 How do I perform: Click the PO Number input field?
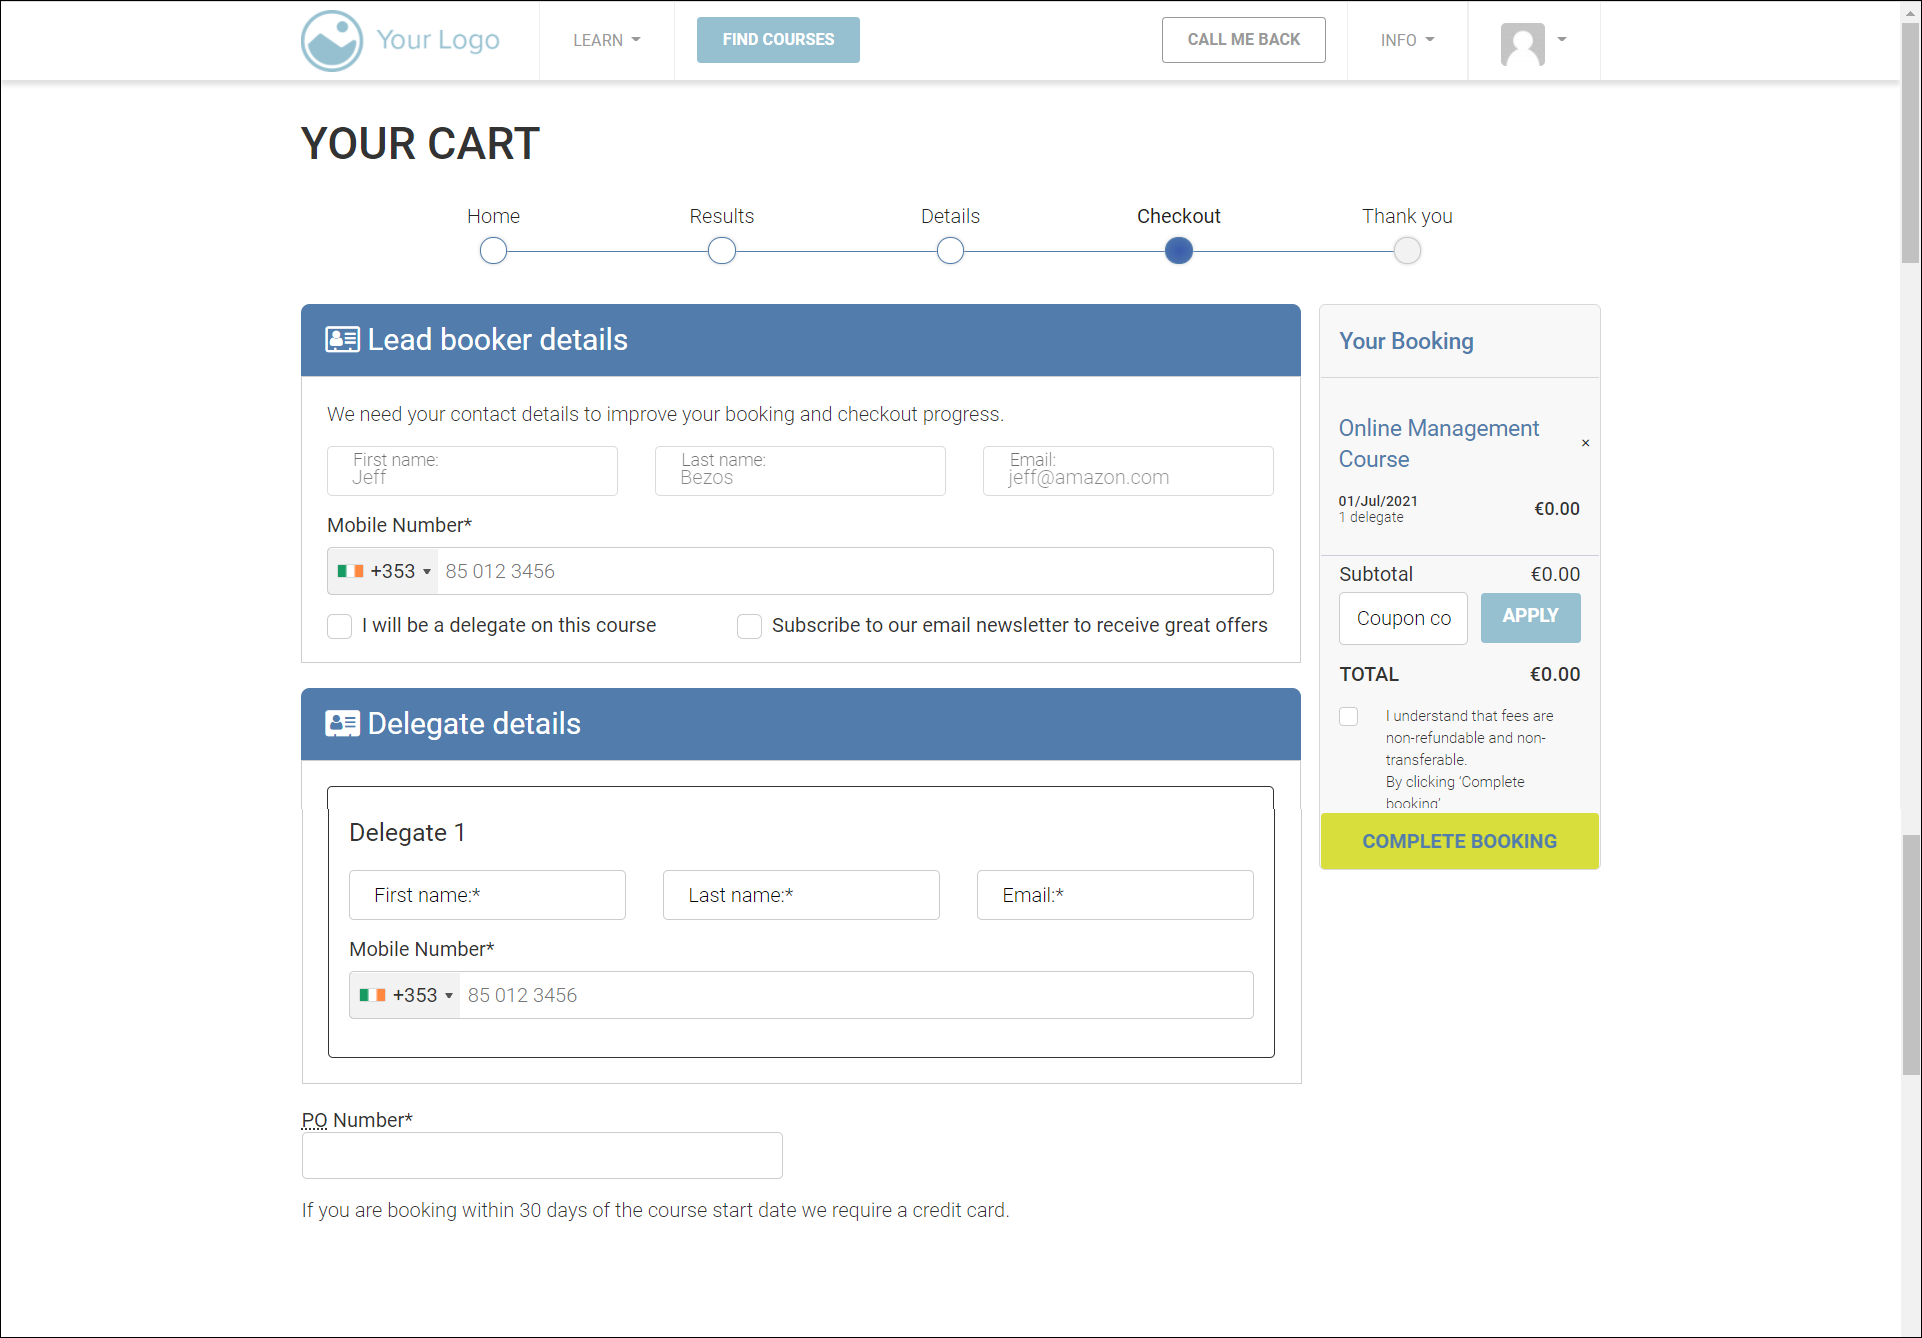coord(542,1155)
